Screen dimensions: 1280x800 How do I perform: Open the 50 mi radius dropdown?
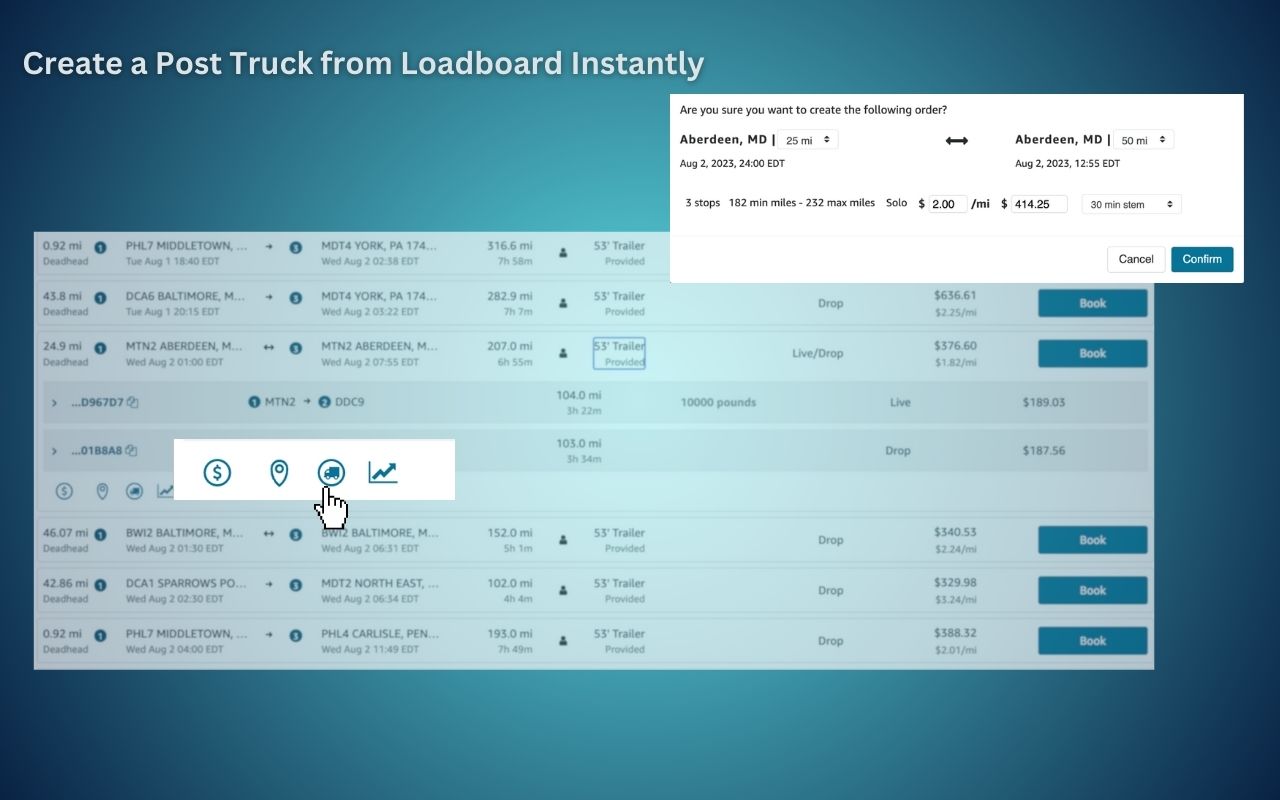point(1143,140)
